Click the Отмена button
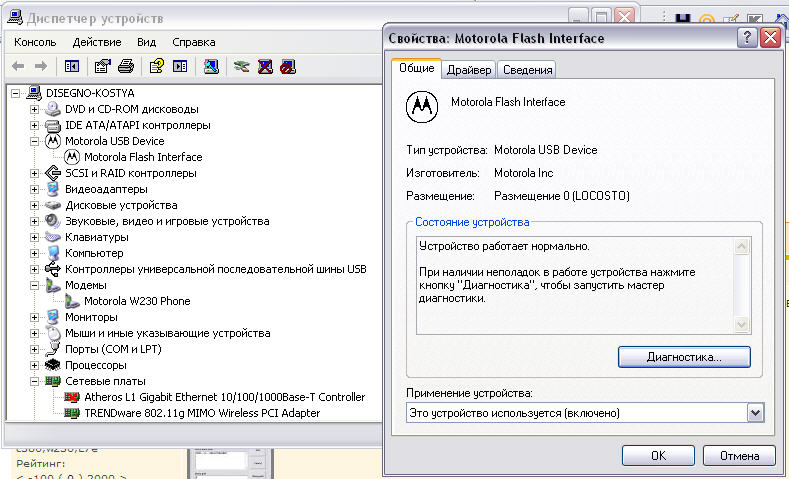Viewport: 789px width, 479px height. 739,455
